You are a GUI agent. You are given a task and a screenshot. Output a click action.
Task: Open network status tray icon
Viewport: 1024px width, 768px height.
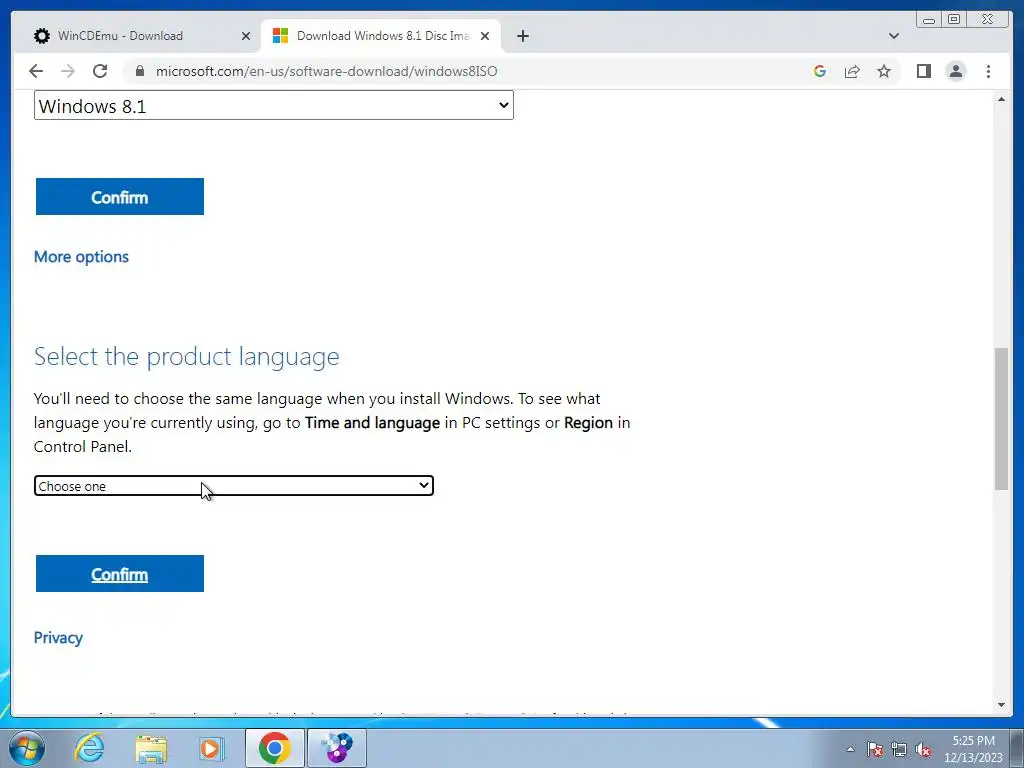(x=899, y=749)
